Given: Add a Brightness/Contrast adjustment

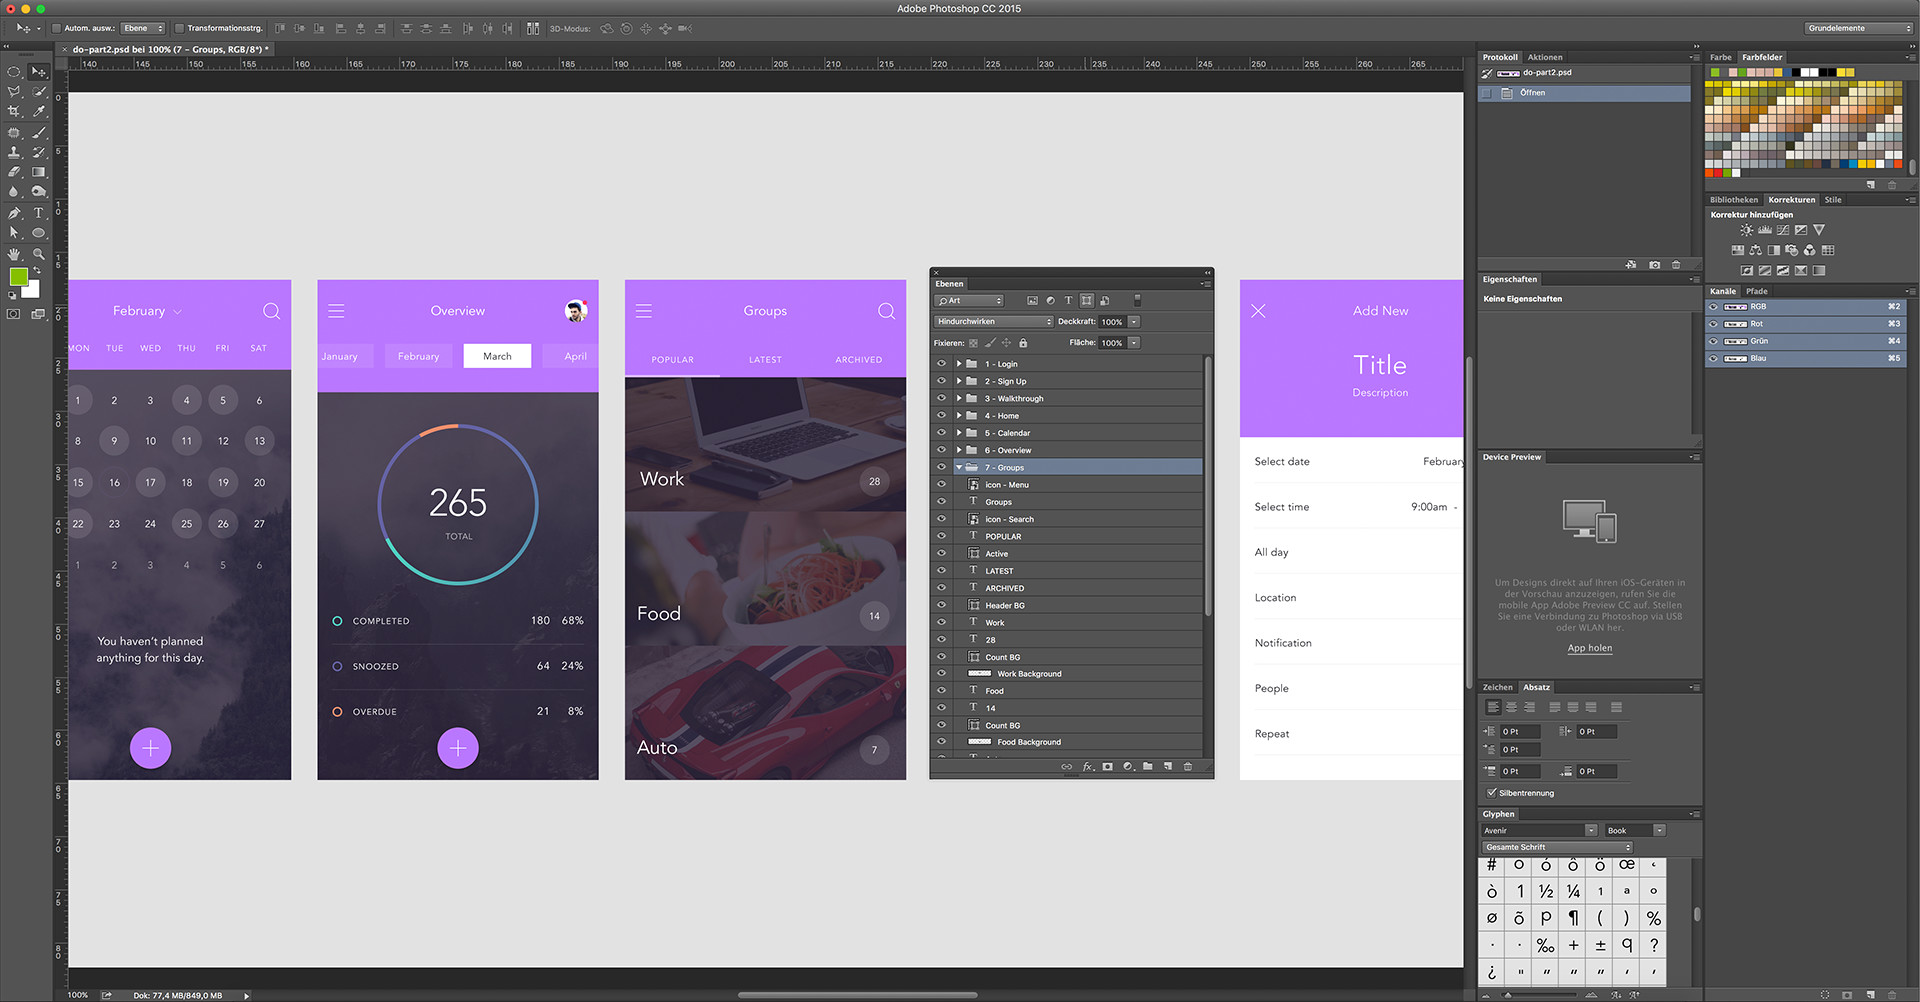Looking at the screenshot, I should point(1746,230).
